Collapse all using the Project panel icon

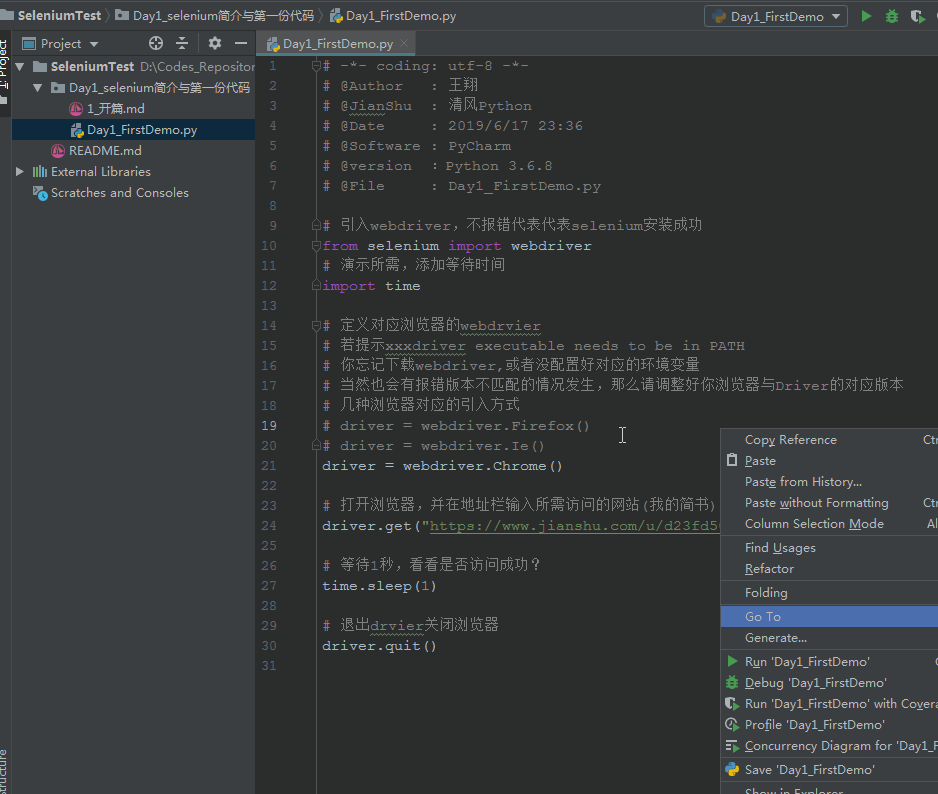(x=182, y=43)
